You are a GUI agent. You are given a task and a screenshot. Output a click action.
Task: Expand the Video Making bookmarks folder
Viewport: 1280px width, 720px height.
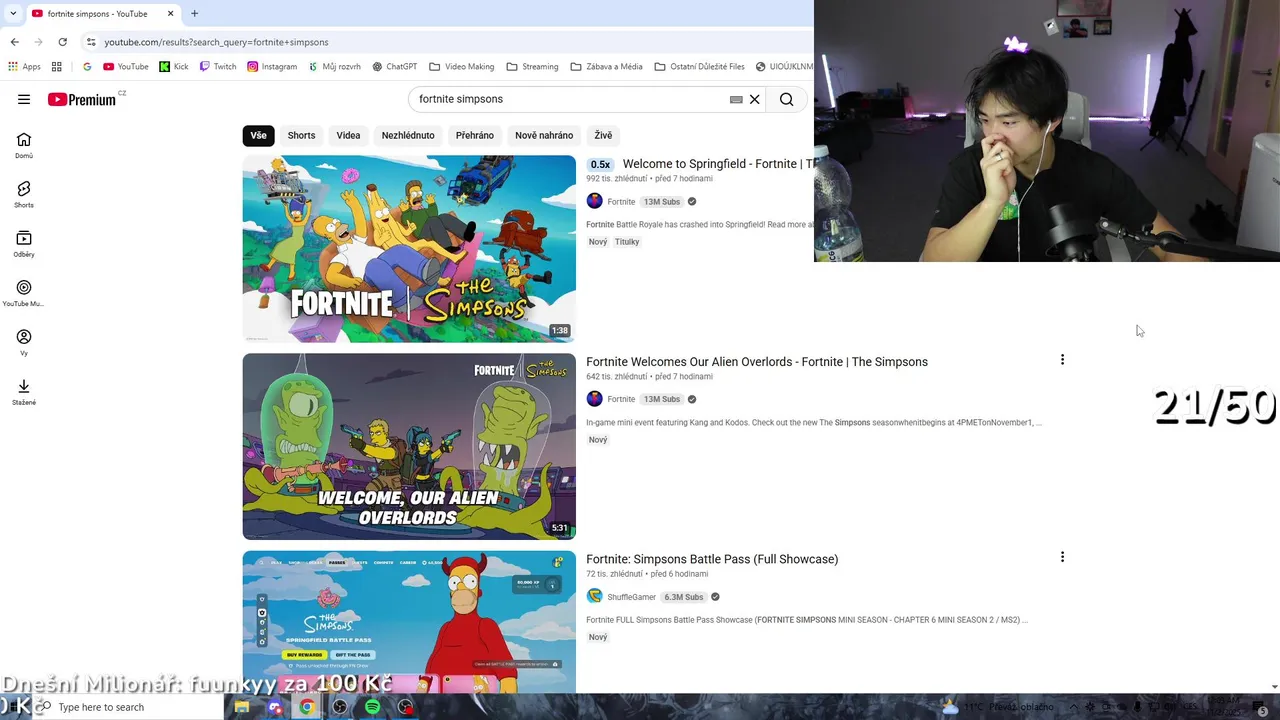[462, 67]
